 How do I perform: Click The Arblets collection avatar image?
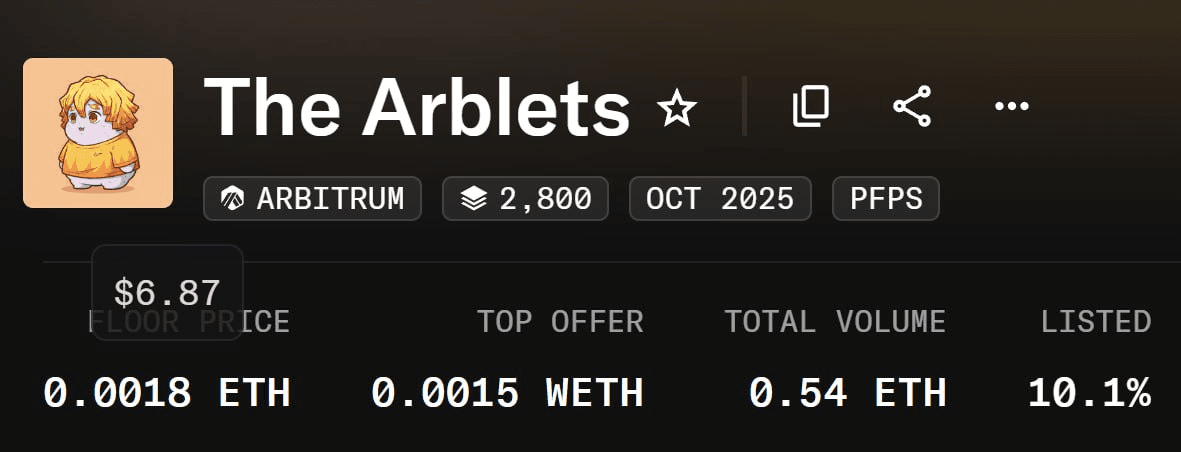click(x=98, y=133)
